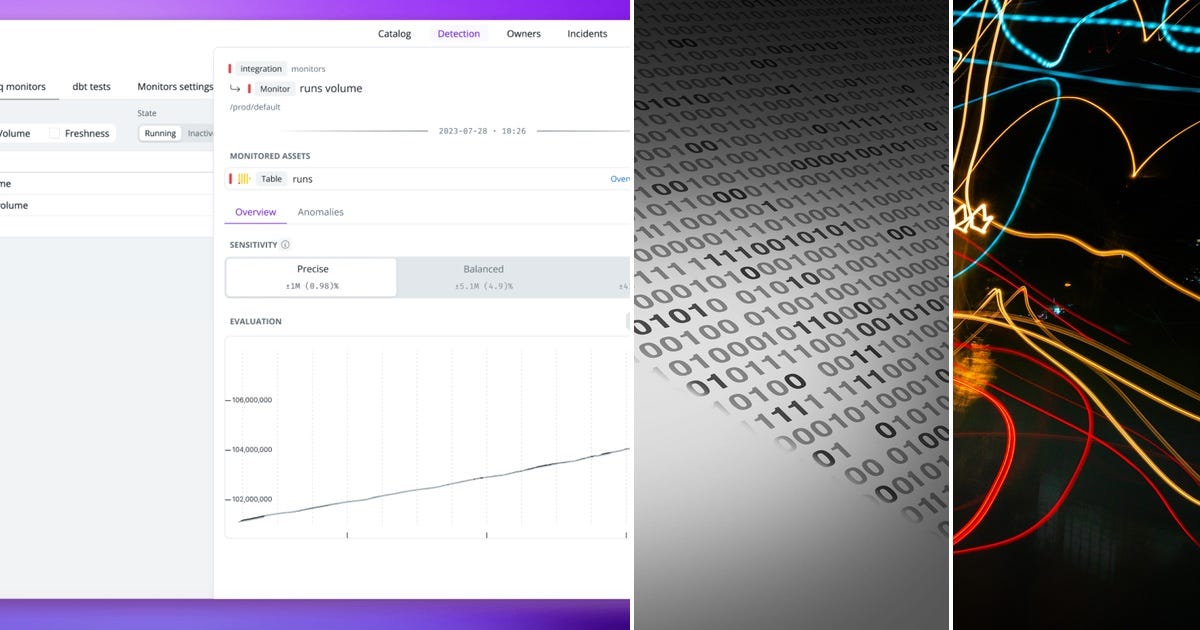Click the integration breadcrumb link
Screen dimensions: 1200x630
click(260, 68)
